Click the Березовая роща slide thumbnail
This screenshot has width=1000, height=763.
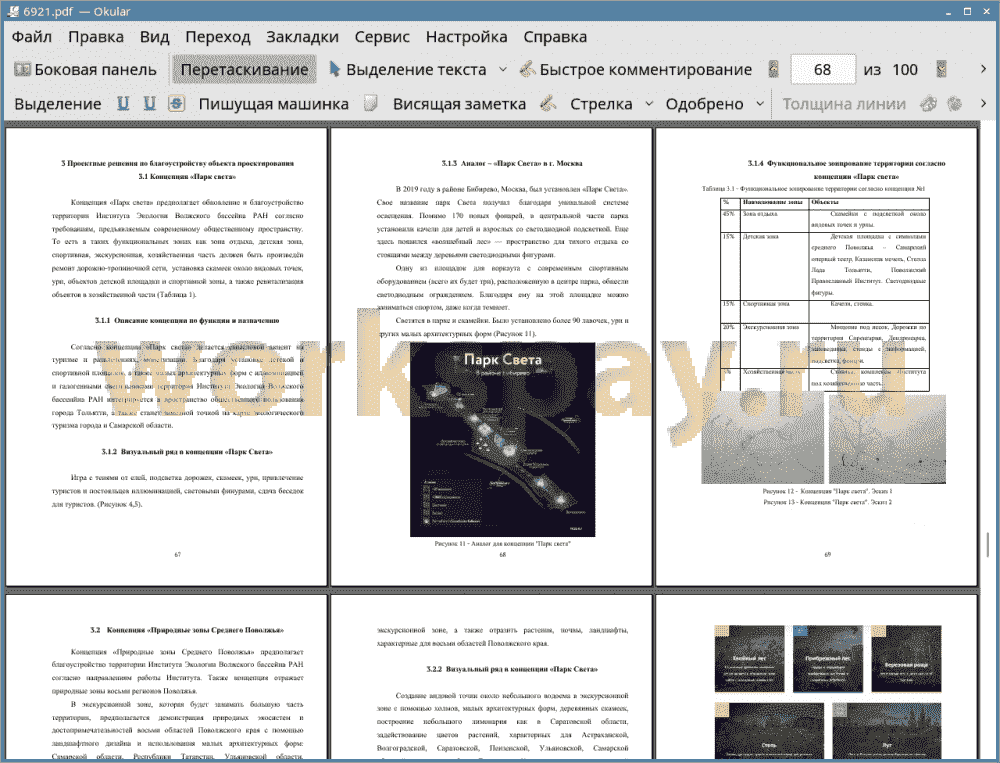pyautogui.click(x=906, y=659)
